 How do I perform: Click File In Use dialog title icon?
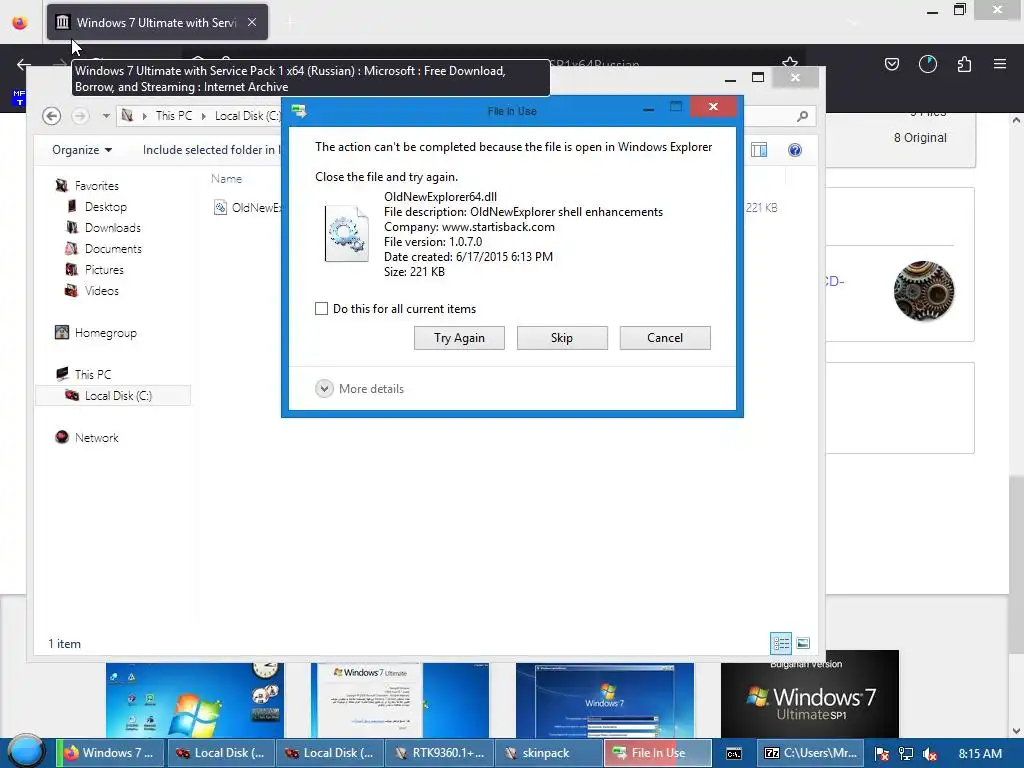pyautogui.click(x=300, y=111)
